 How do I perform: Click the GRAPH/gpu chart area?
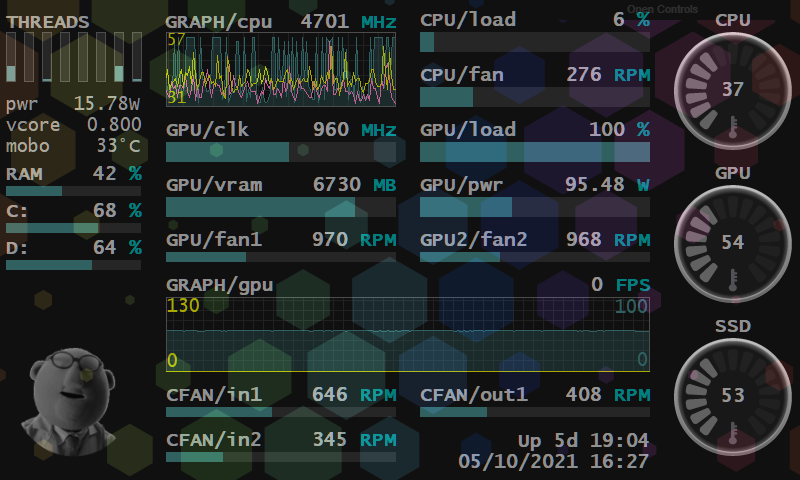click(x=407, y=334)
